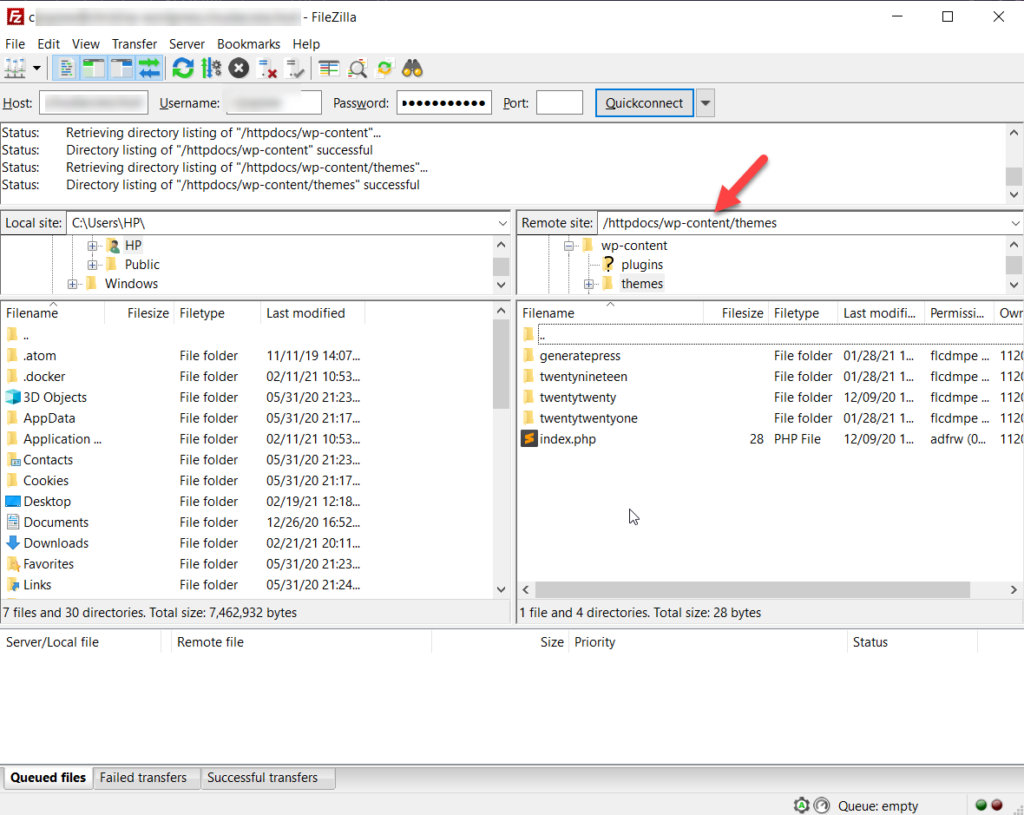
Task: Select the .docker folder row
Action: 247,376
